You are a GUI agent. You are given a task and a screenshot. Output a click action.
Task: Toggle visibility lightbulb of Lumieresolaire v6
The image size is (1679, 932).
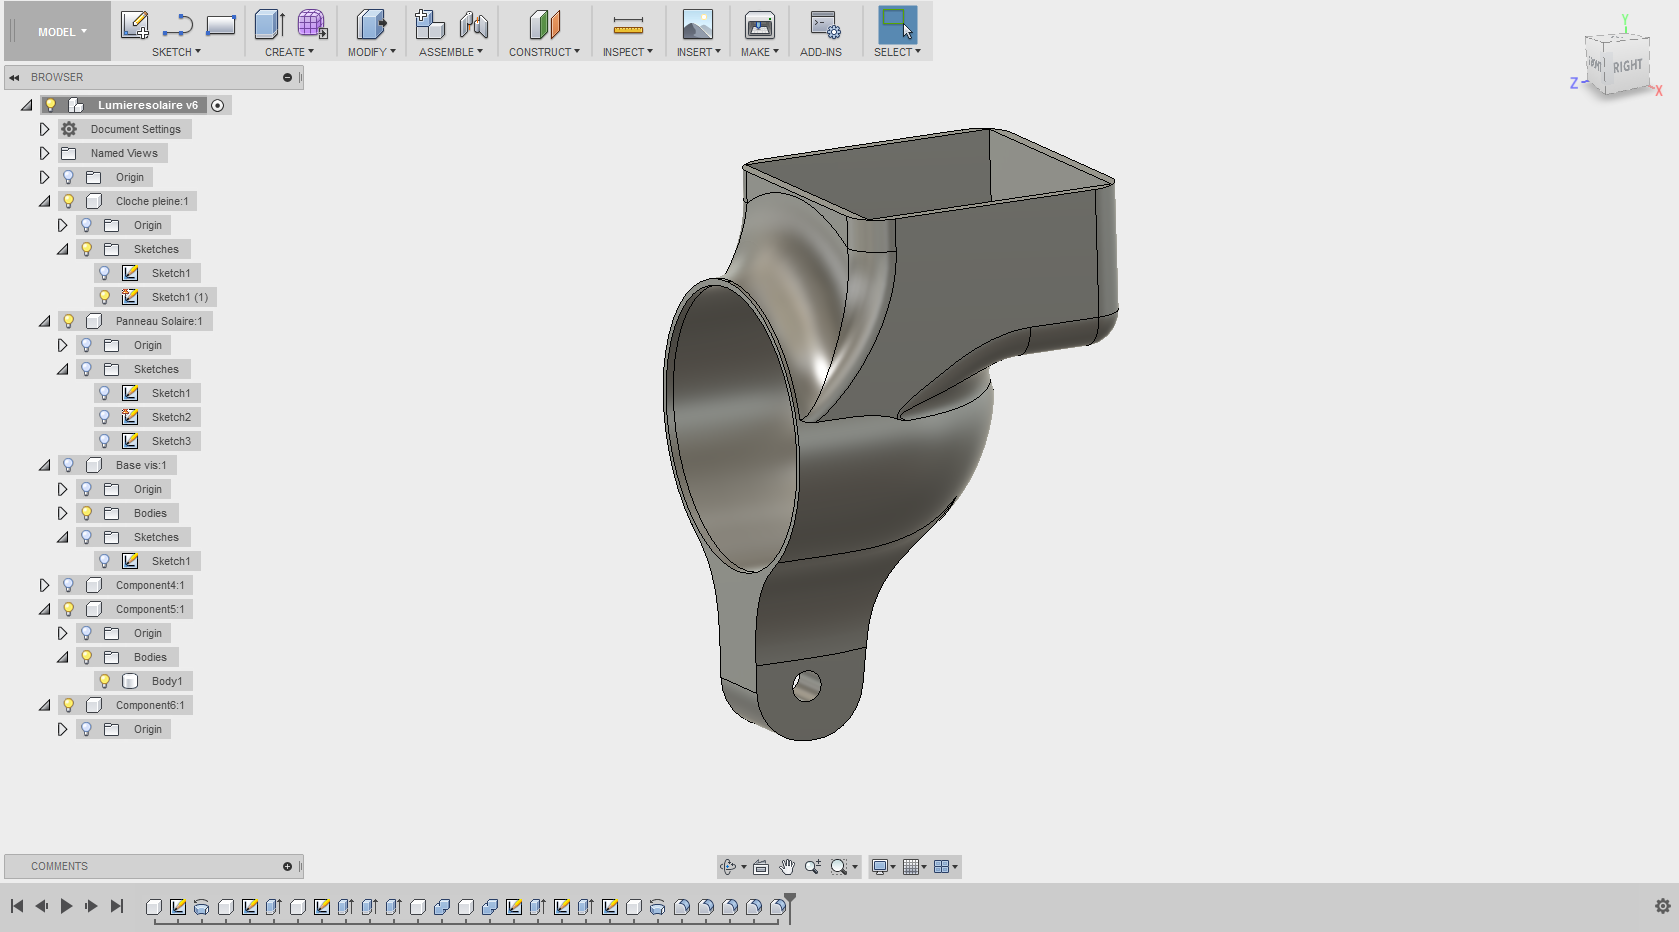(x=50, y=105)
